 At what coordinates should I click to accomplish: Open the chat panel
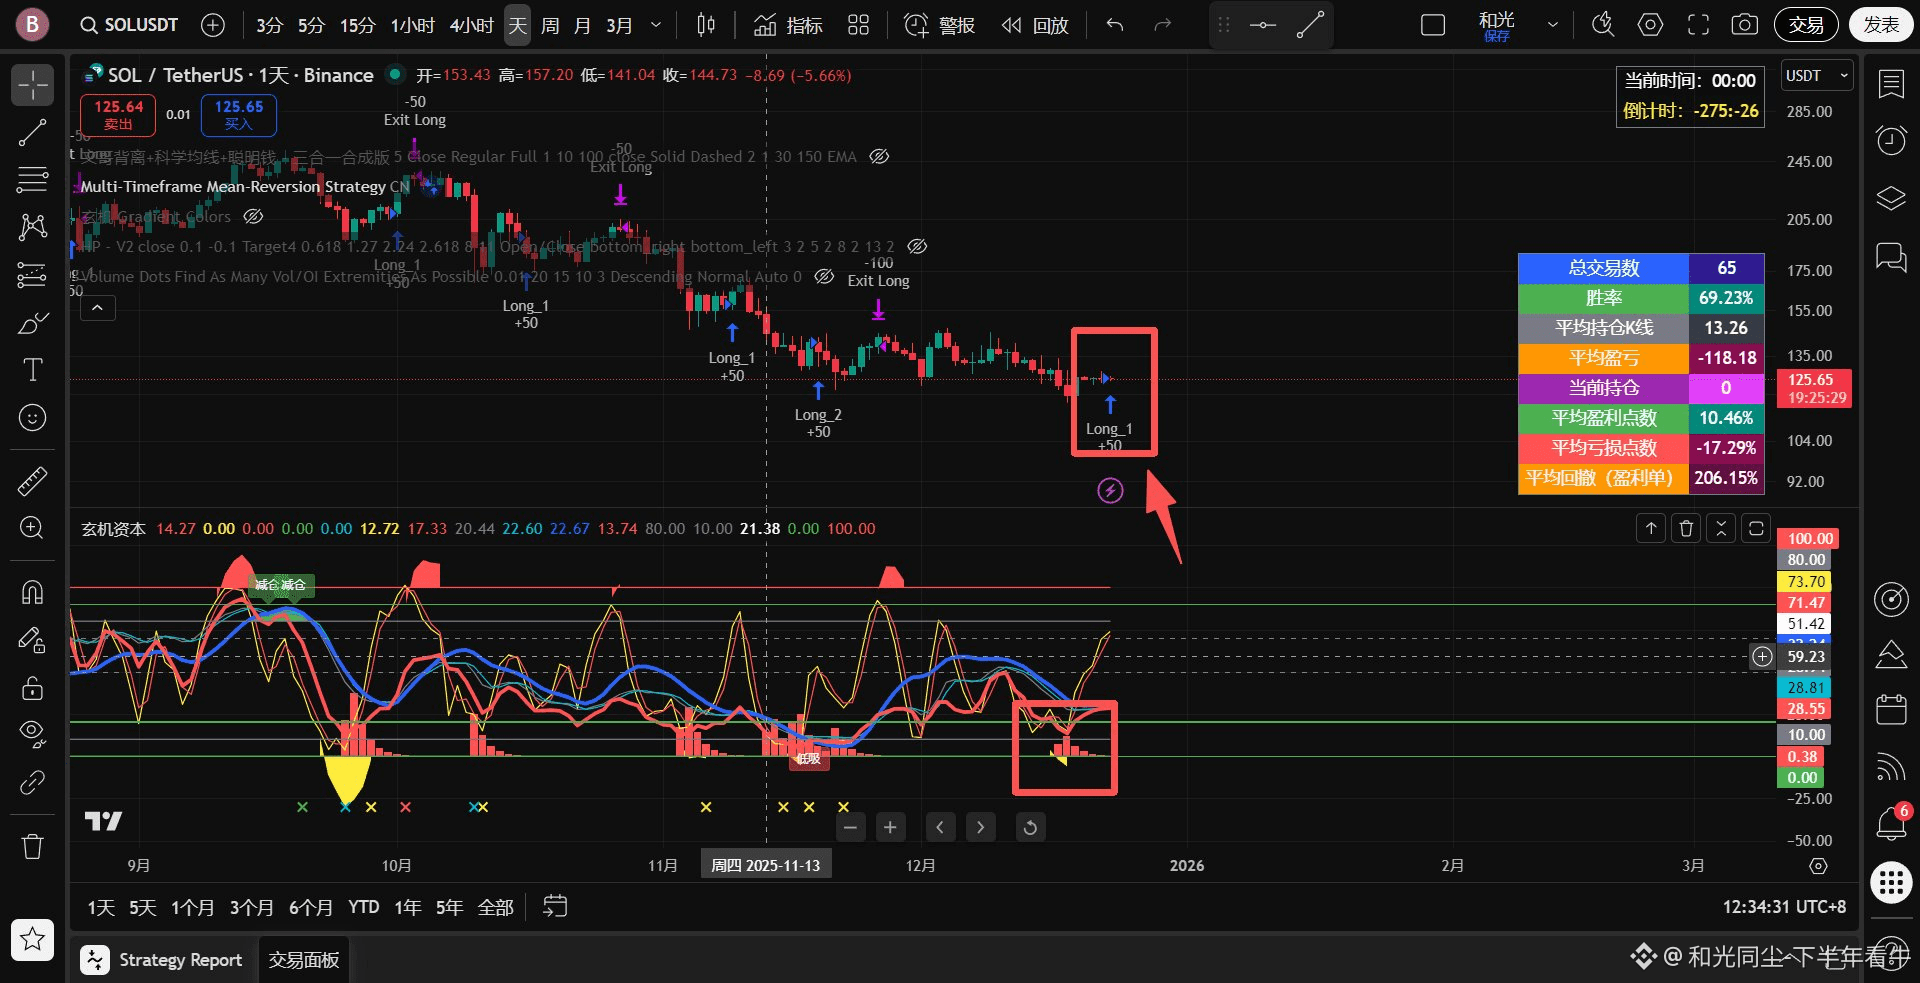(1891, 257)
